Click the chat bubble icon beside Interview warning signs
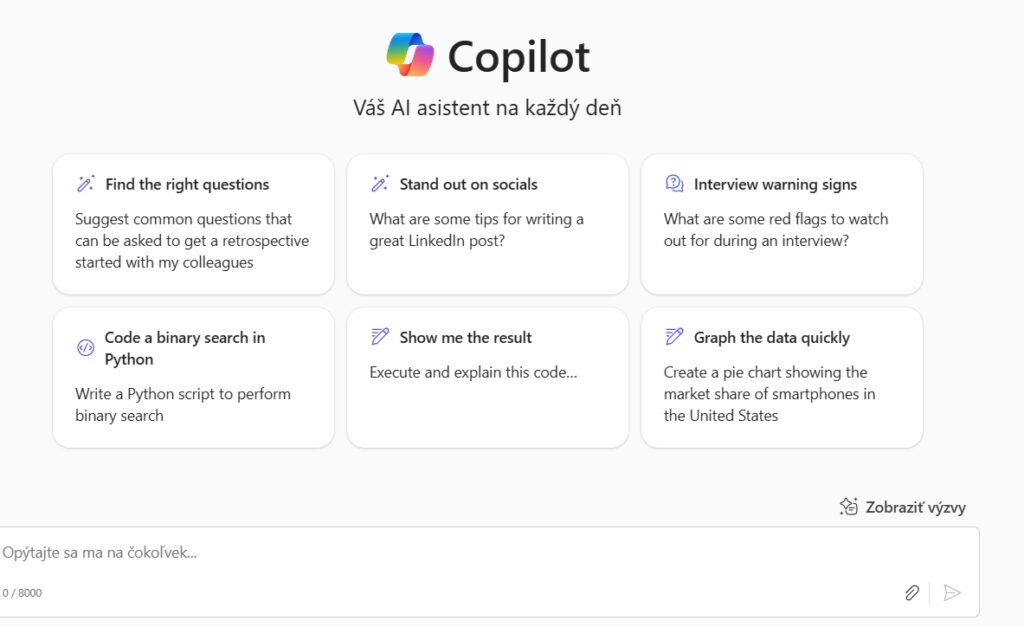The width and height of the screenshot is (1024, 627). point(674,184)
